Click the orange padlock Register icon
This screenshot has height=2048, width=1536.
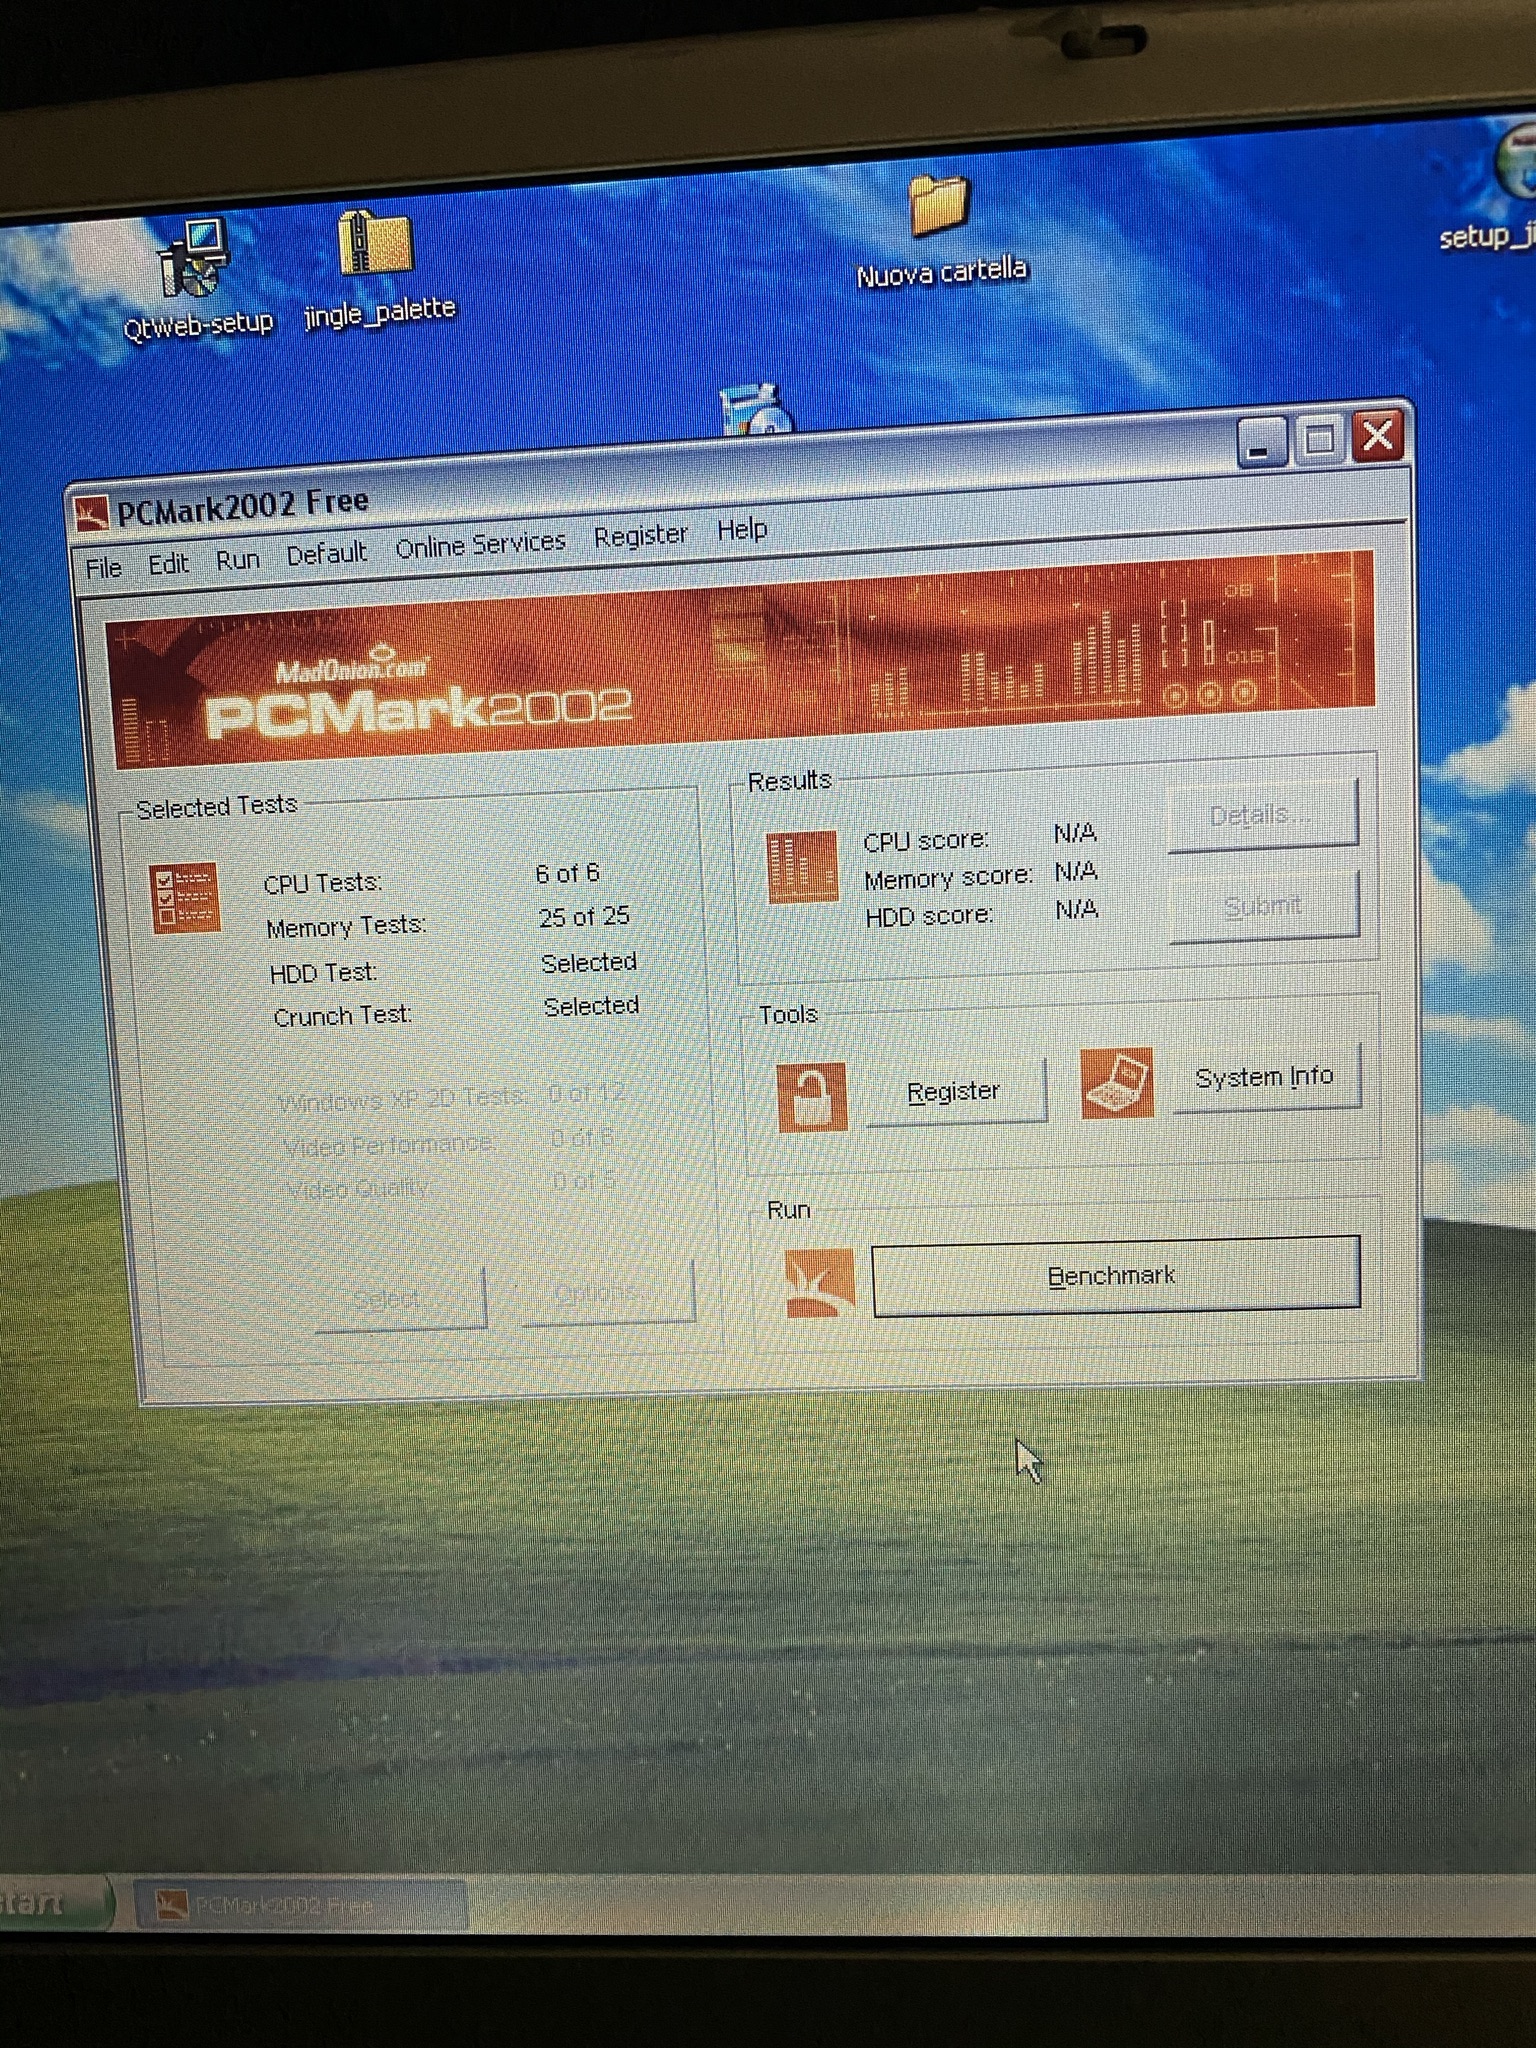[x=811, y=1097]
